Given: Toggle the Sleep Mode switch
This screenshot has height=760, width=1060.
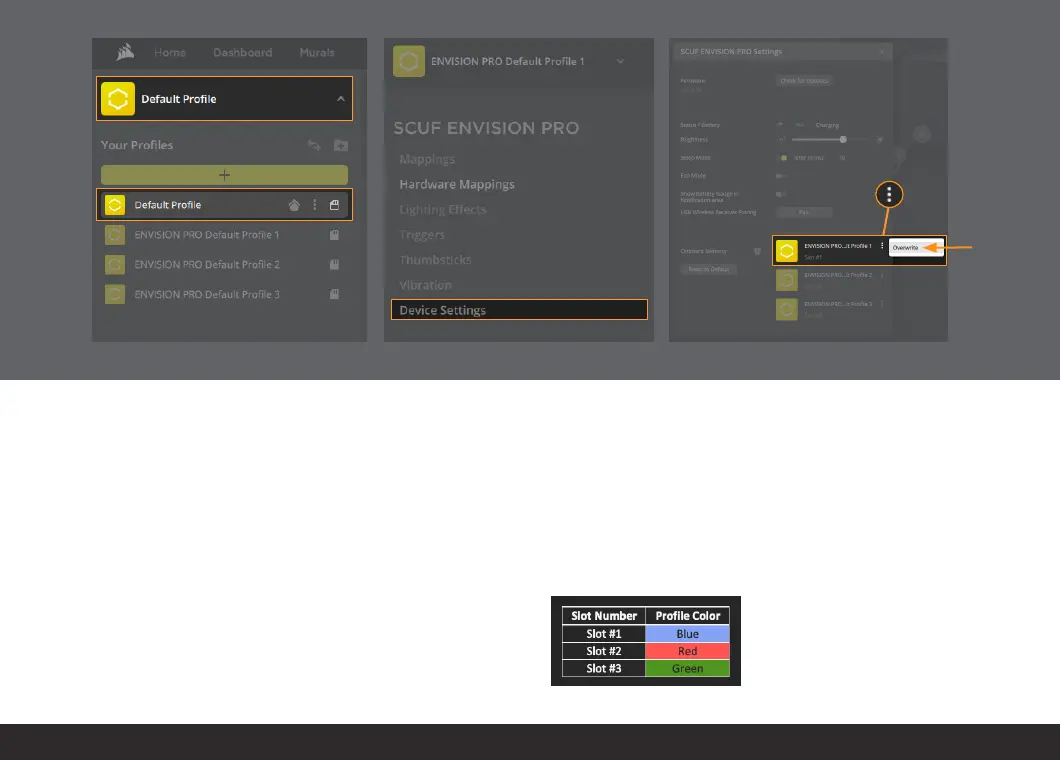Looking at the screenshot, I should click(781, 158).
